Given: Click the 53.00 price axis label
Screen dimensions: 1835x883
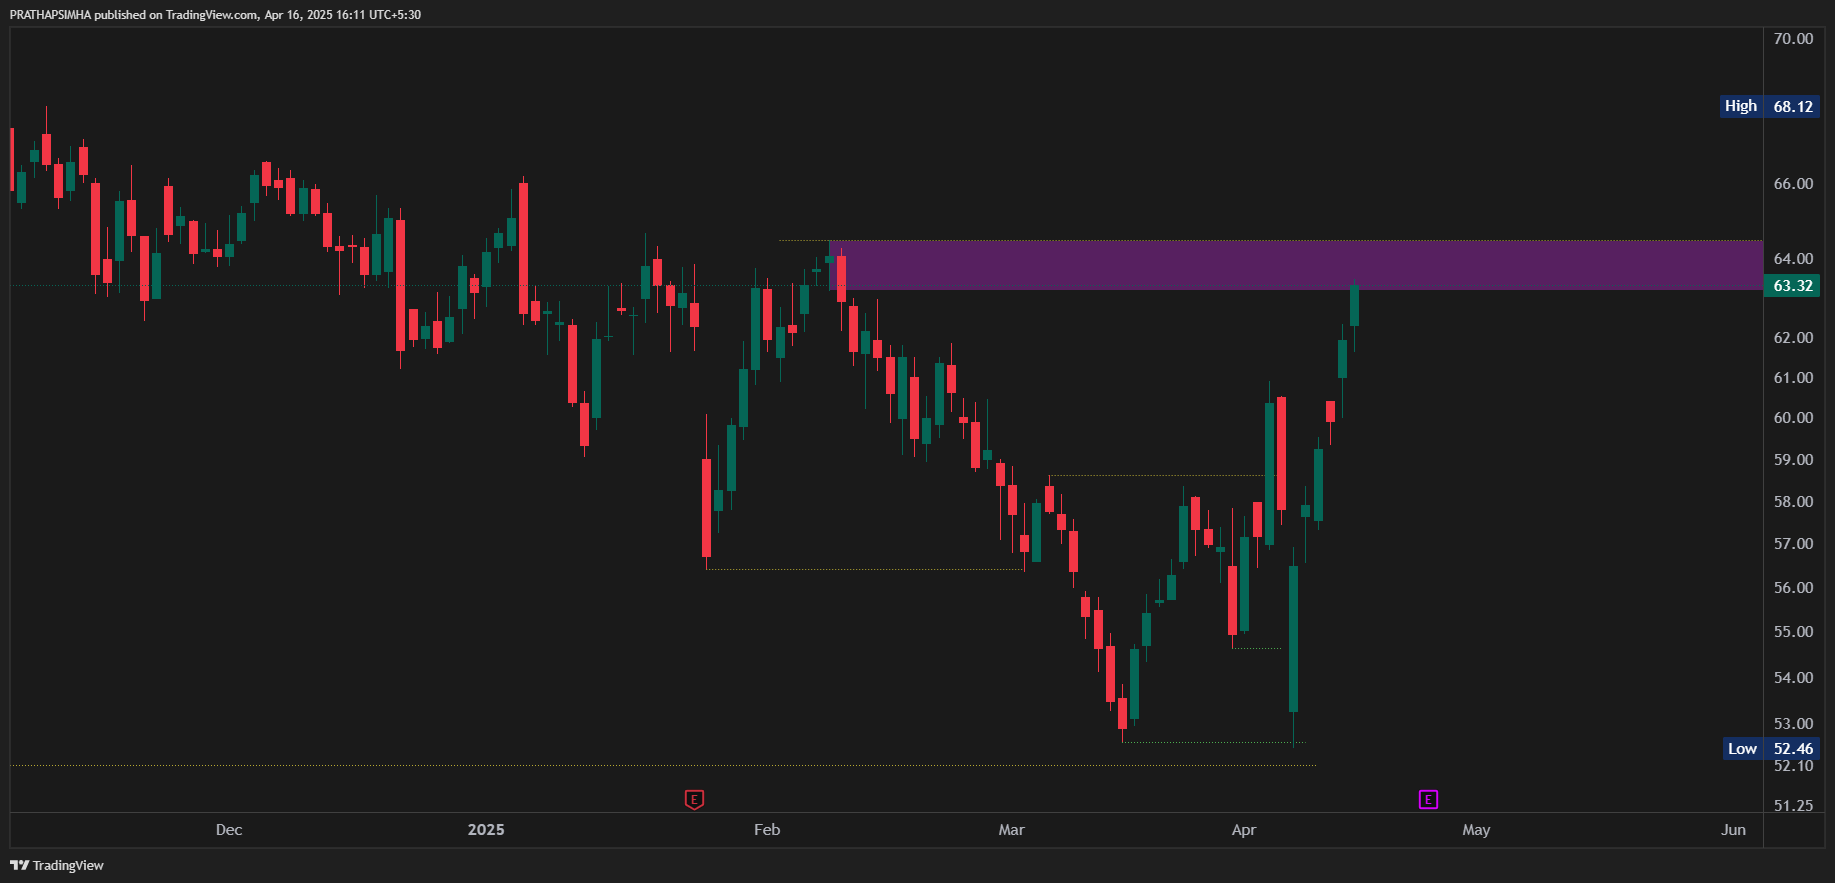Looking at the screenshot, I should coord(1793,724).
